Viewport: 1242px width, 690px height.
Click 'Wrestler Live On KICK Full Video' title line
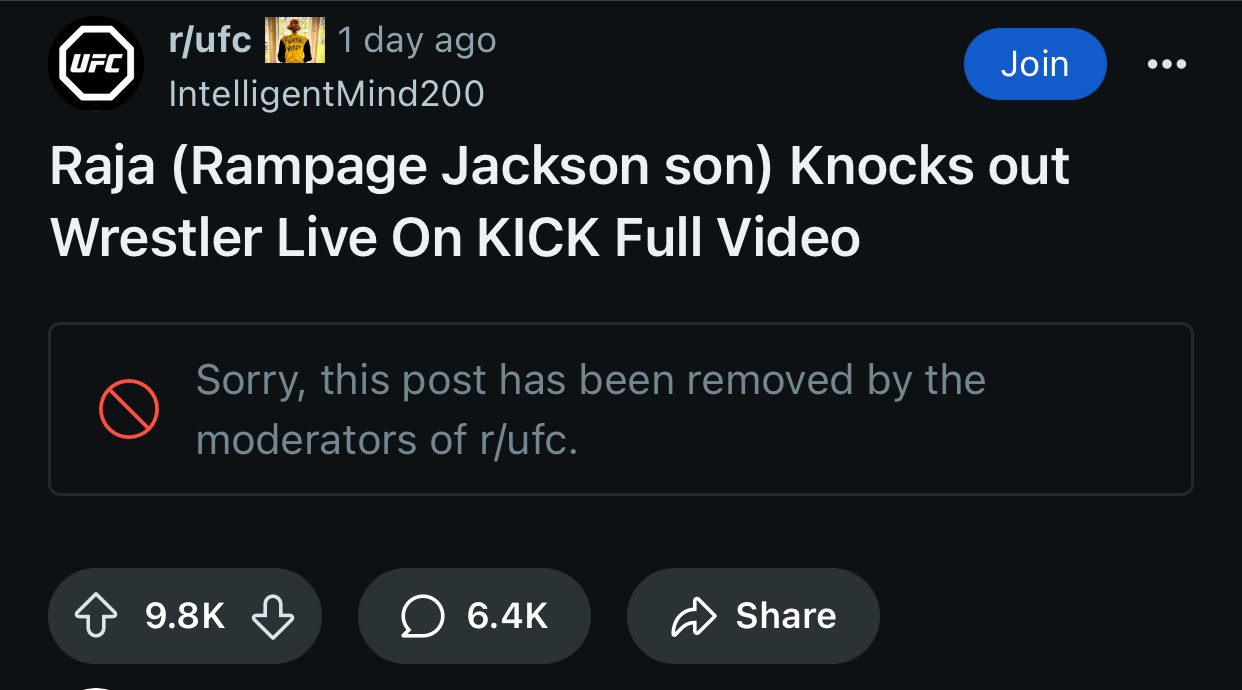click(455, 238)
